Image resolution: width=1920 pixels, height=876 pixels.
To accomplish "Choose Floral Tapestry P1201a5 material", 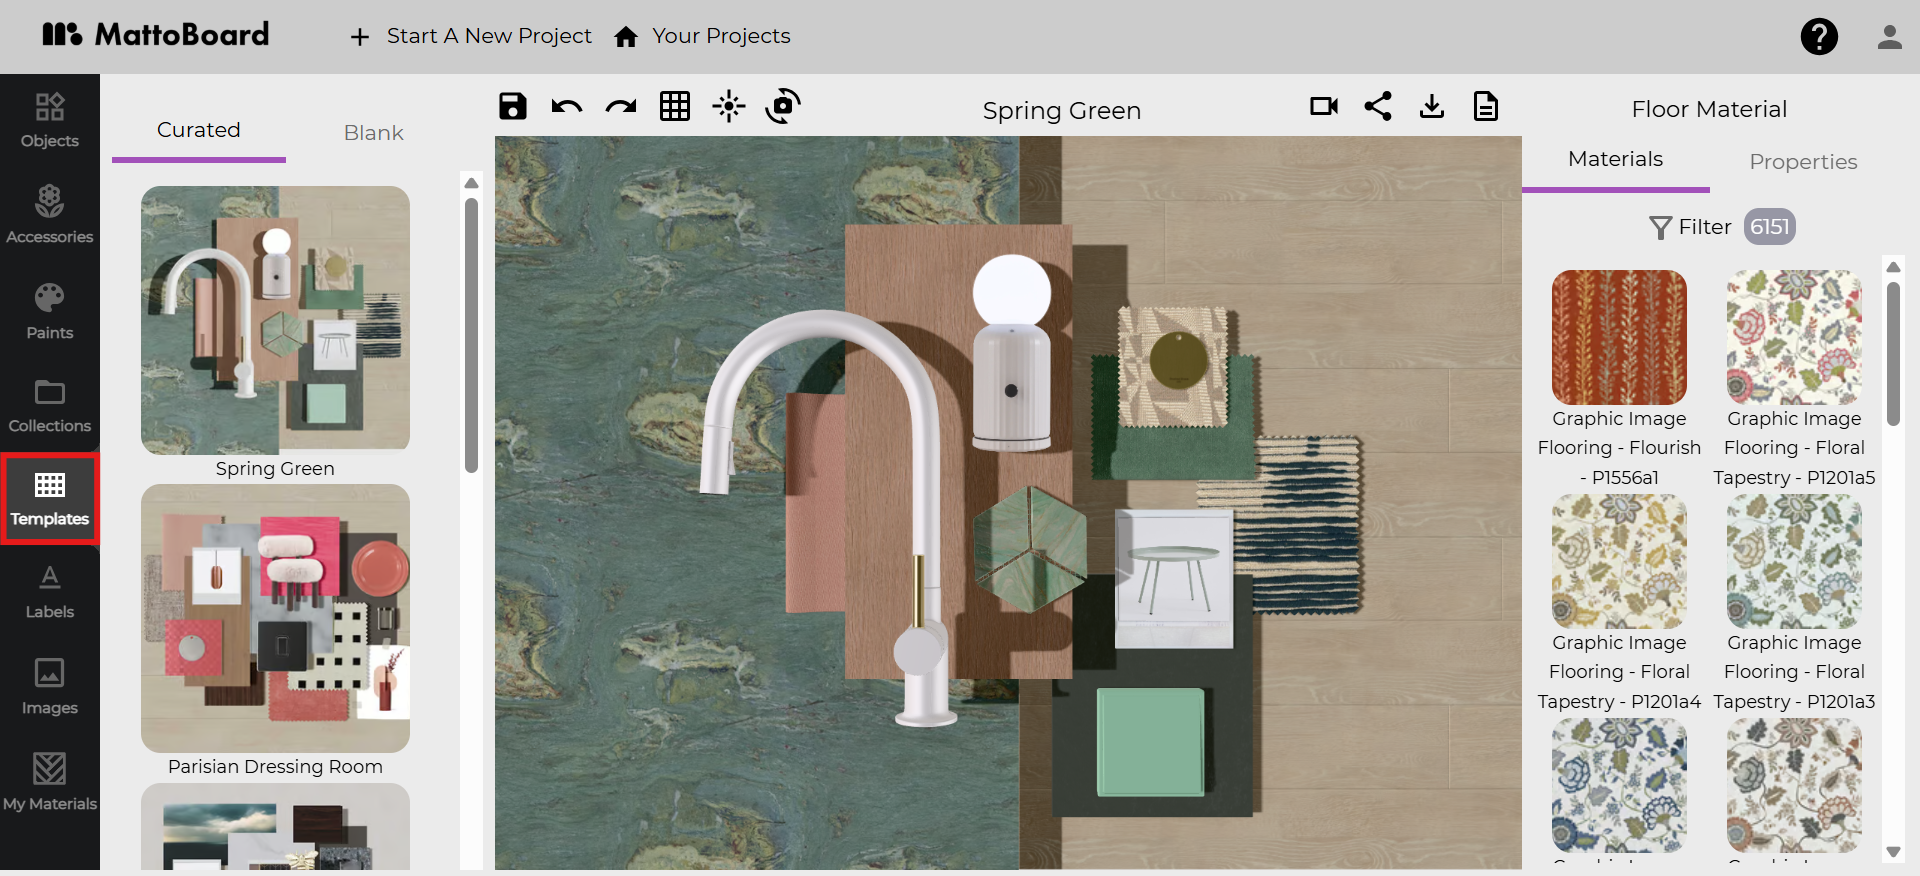I will pos(1794,338).
